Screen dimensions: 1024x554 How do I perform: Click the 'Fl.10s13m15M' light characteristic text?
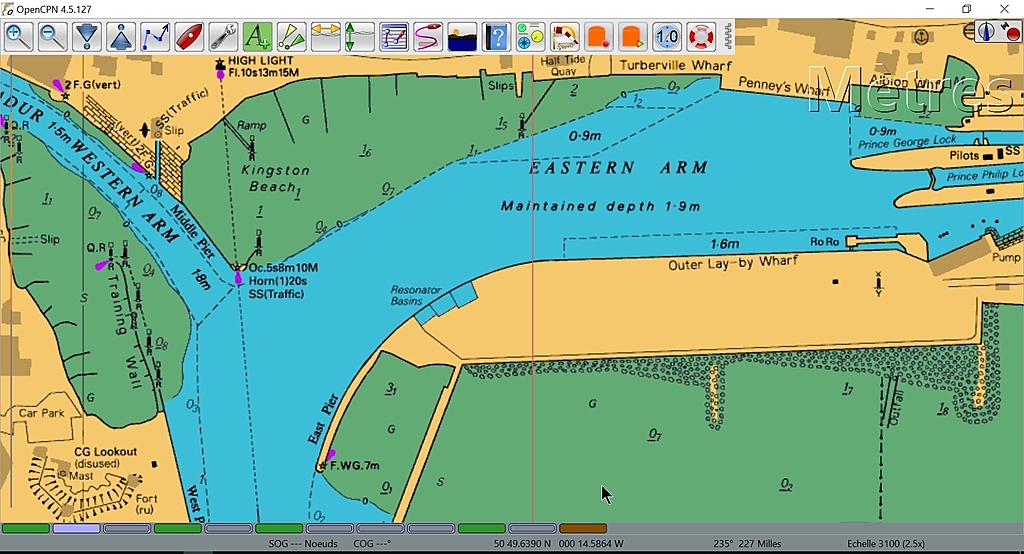pos(264,73)
